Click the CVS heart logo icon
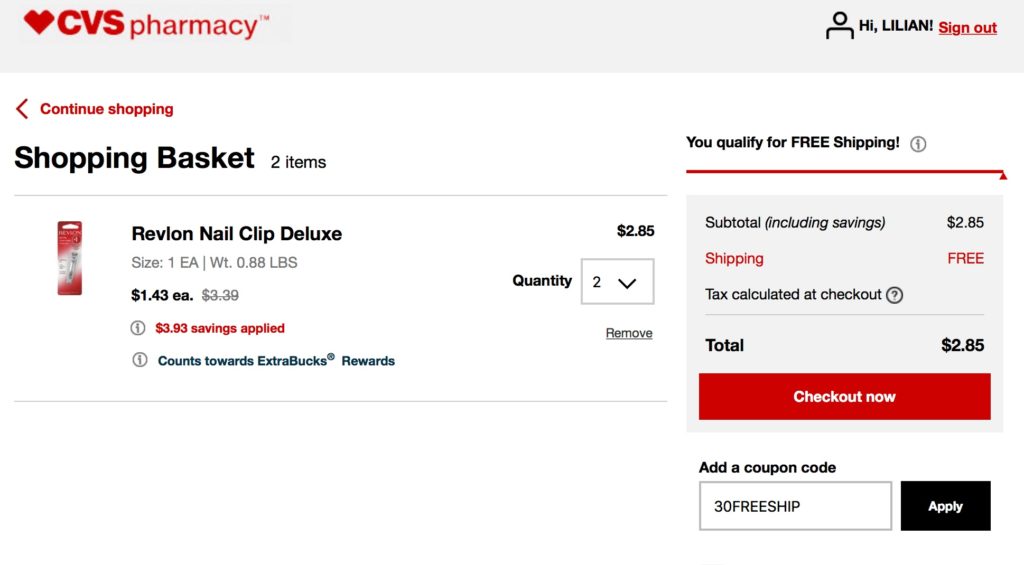This screenshot has height=565, width=1024. click(39, 22)
